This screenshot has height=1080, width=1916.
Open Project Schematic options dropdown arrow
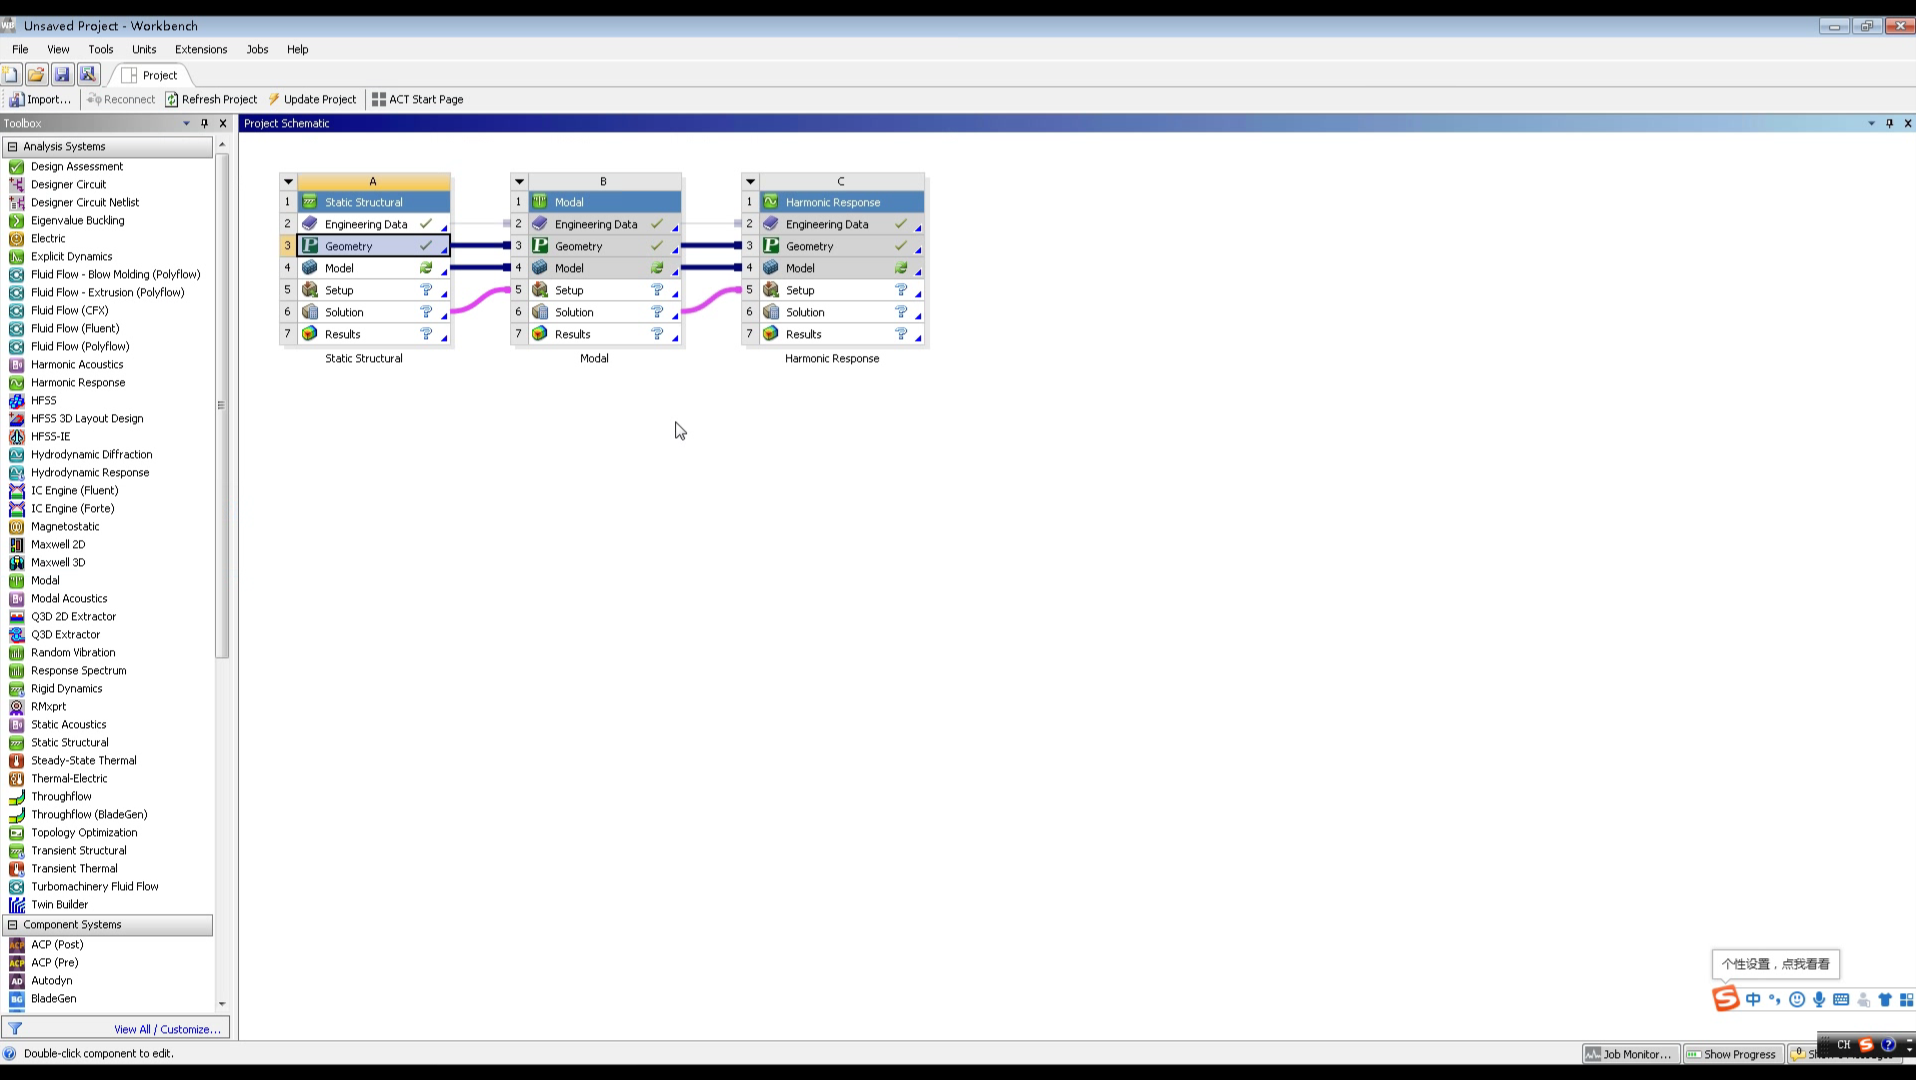pyautogui.click(x=1871, y=123)
